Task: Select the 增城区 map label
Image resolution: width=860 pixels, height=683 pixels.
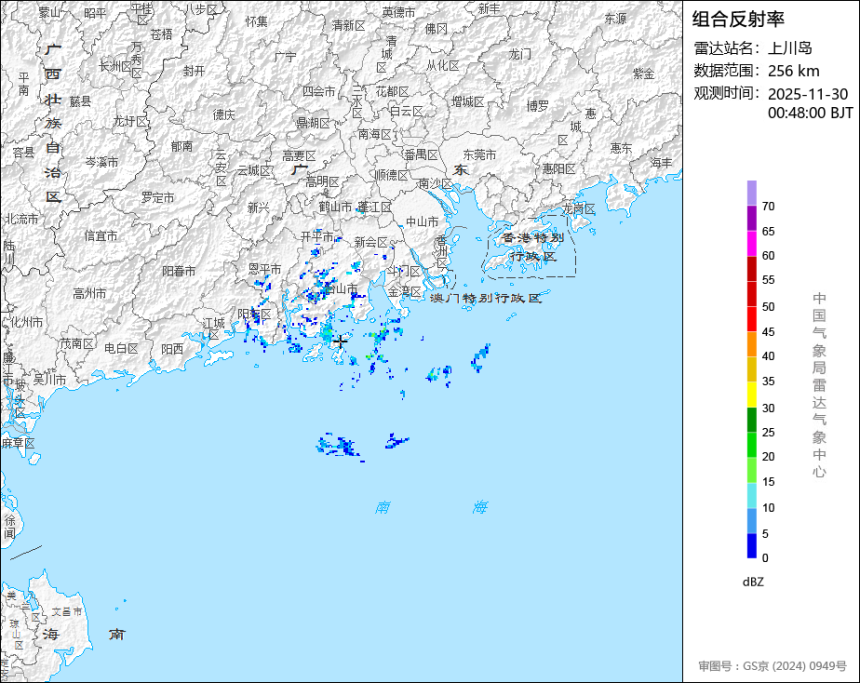Action: coord(468,101)
